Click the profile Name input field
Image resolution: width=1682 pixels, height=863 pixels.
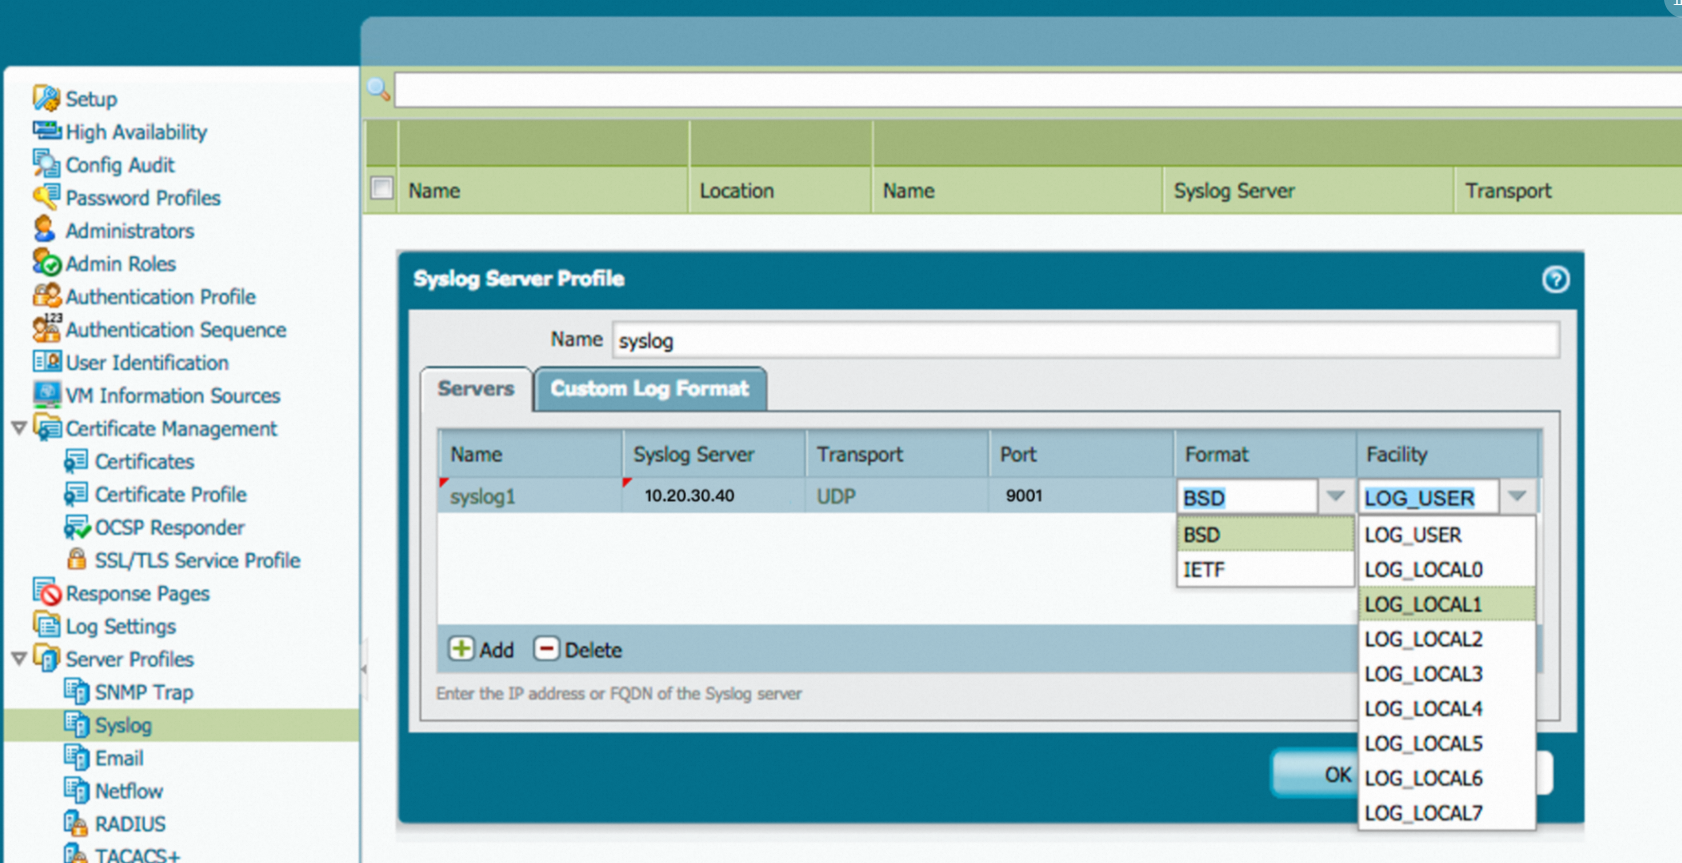(1085, 340)
